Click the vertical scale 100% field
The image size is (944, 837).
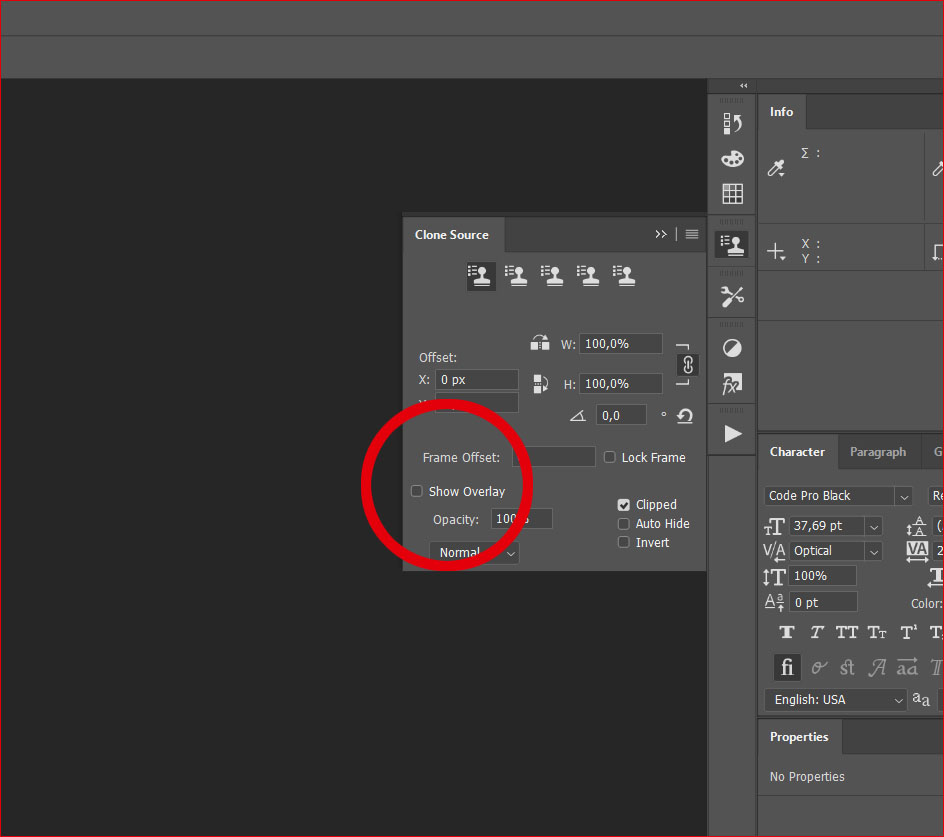pyautogui.click(x=822, y=576)
